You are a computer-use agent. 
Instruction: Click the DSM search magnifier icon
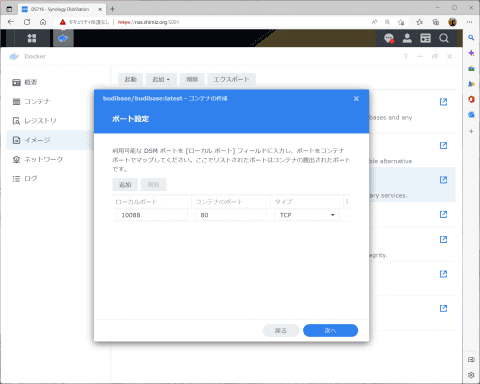(444, 38)
